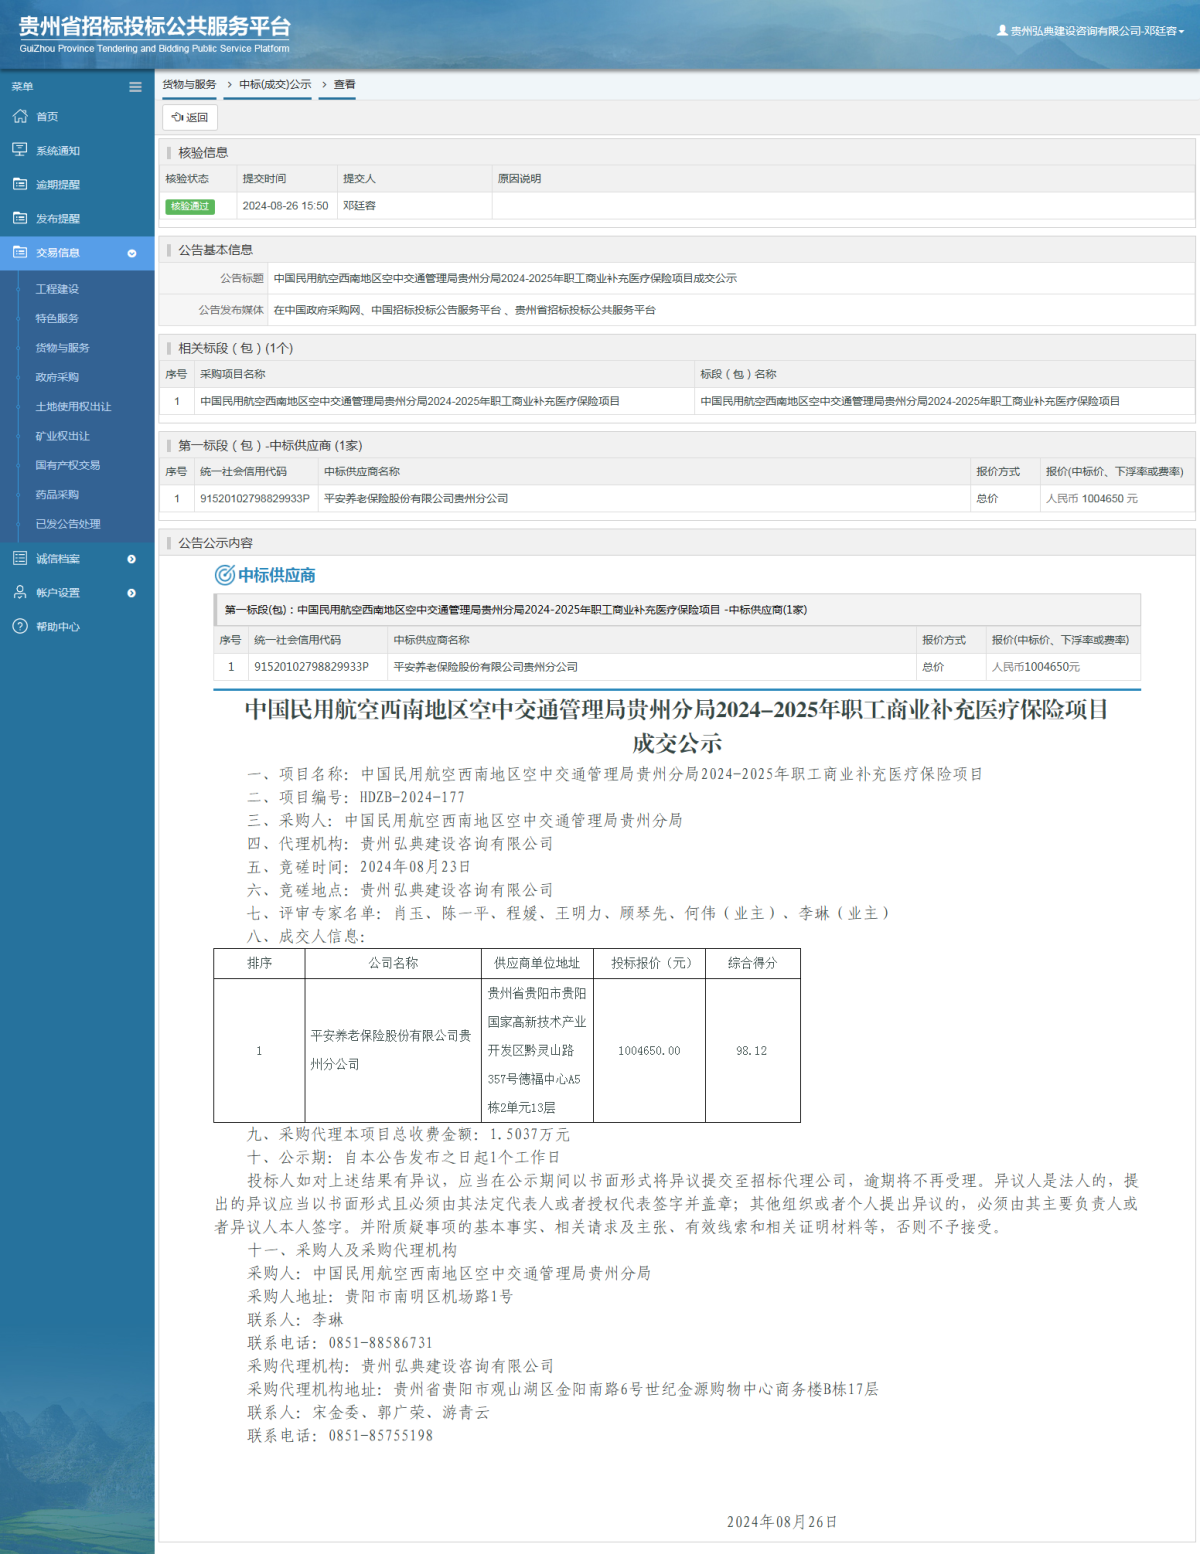Select 货物与服务 submenu item
Screen dimensions: 1200x1554
point(62,348)
